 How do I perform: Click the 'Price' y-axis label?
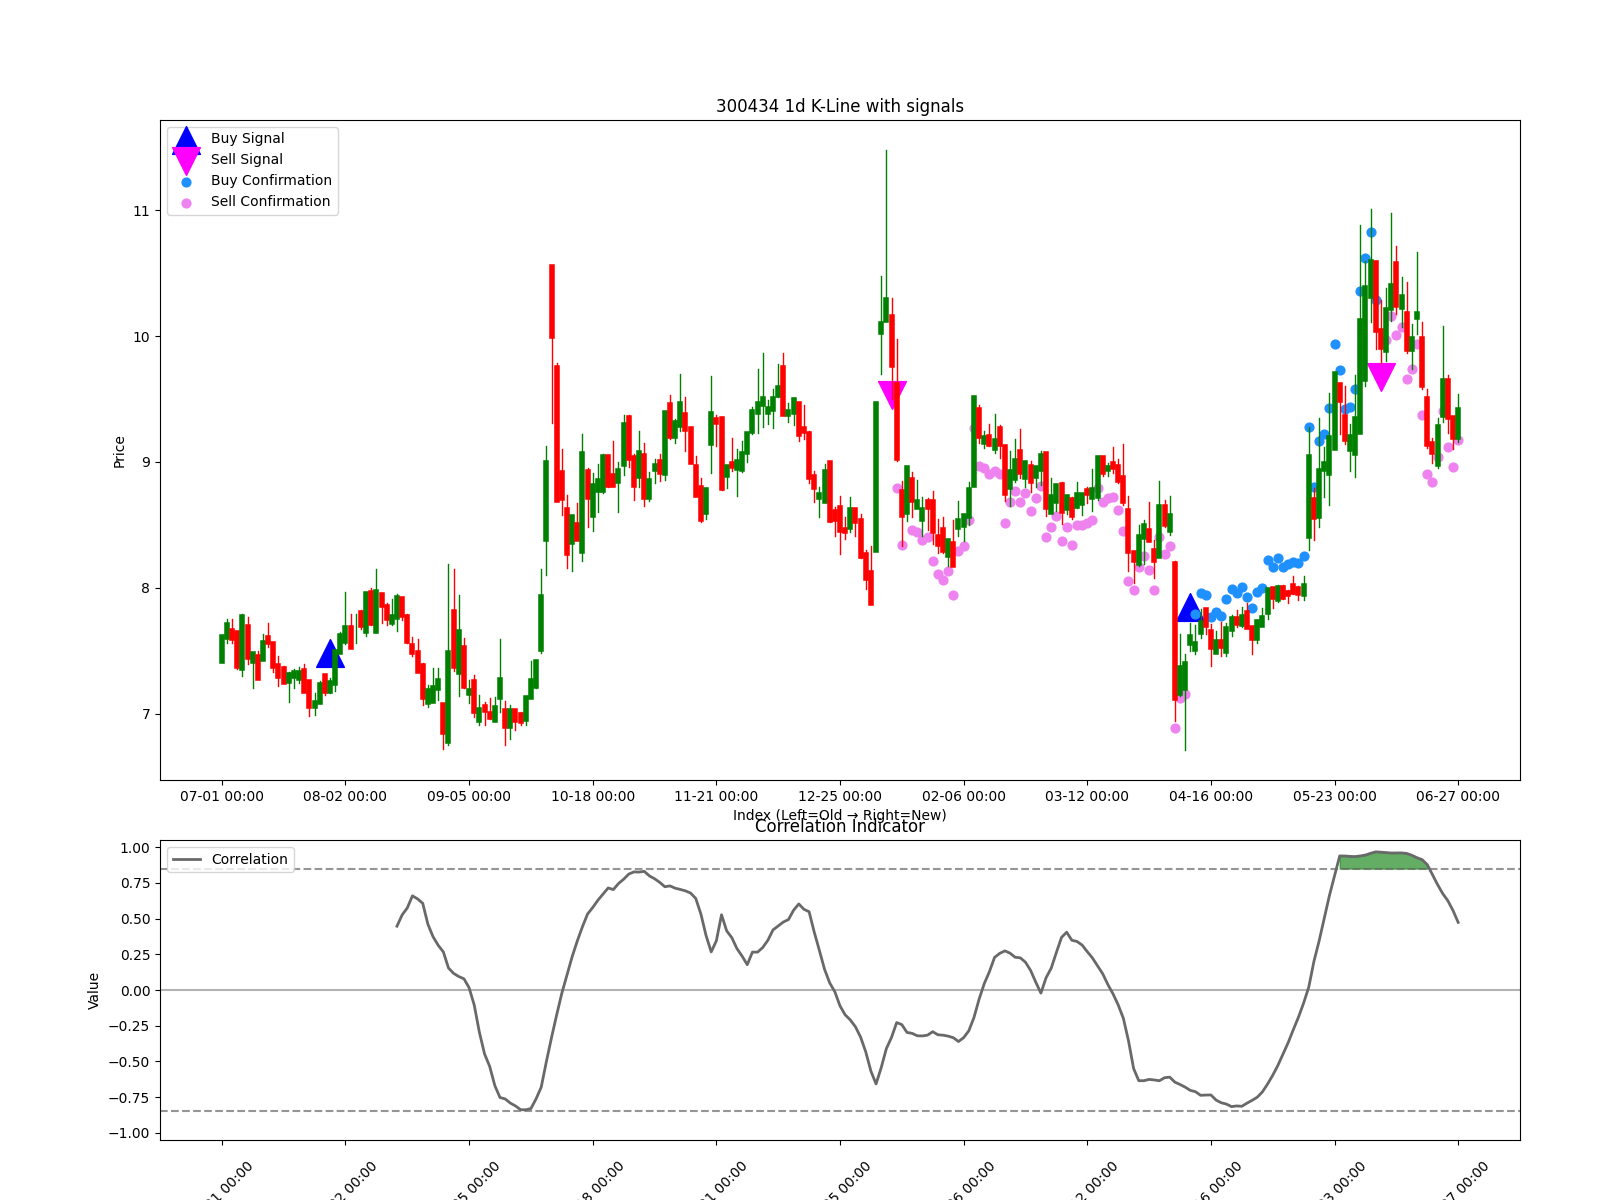pyautogui.click(x=120, y=452)
